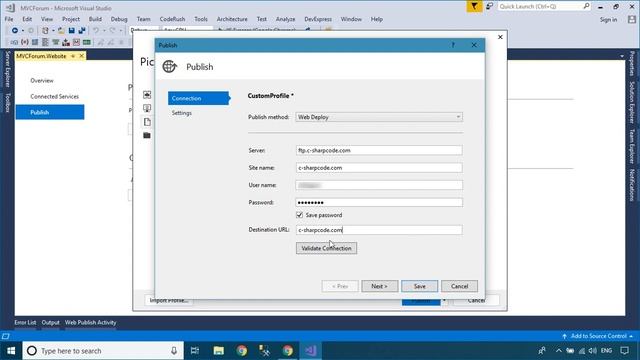Select Overview in the left navigation
This screenshot has height=360, width=640.
42,81
